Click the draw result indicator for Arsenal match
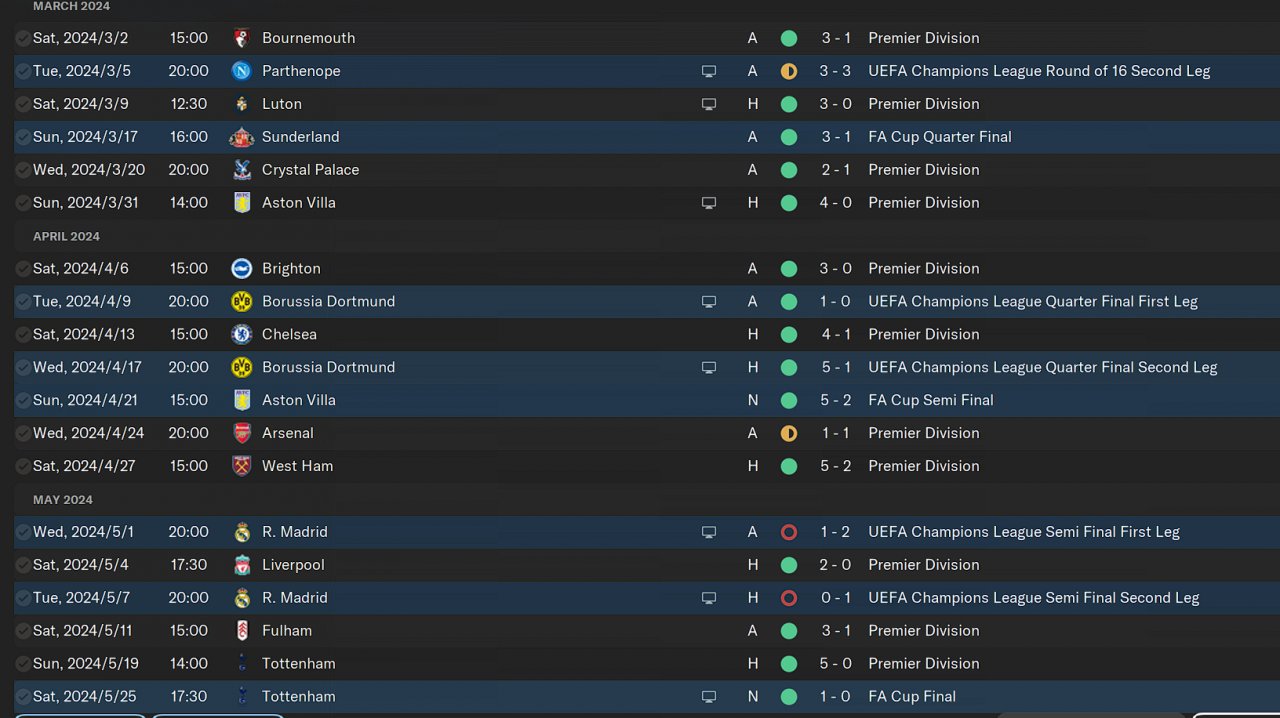This screenshot has width=1280, height=718. [x=789, y=433]
